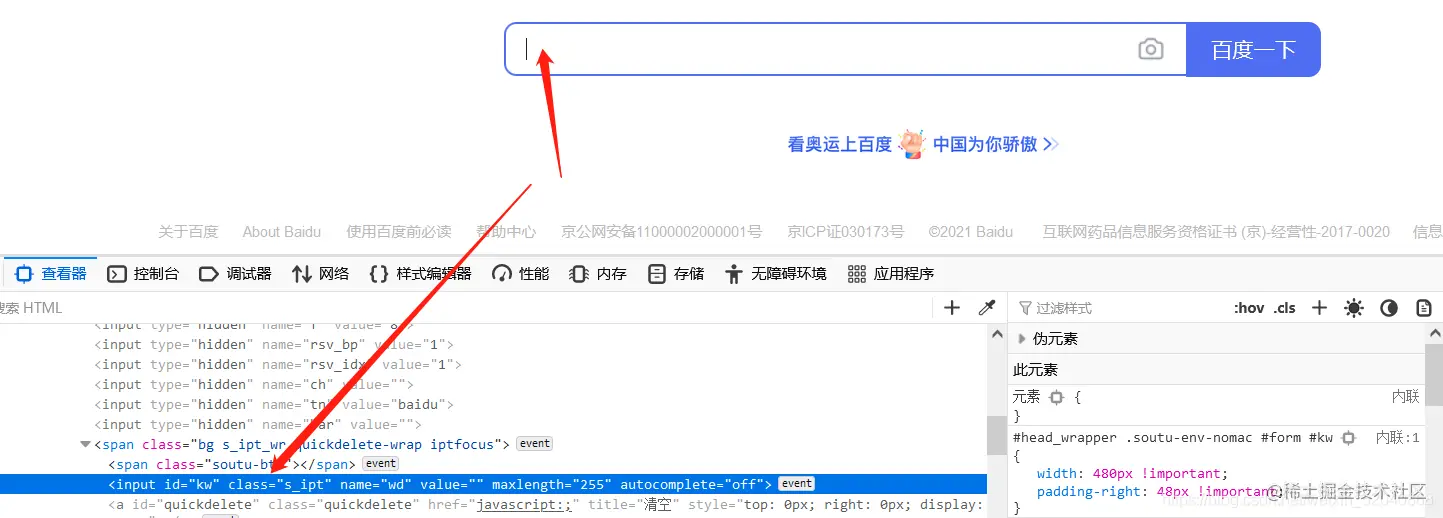Switch to the 存储 storage tab
Image resolution: width=1443 pixels, height=518 pixels.
(676, 273)
